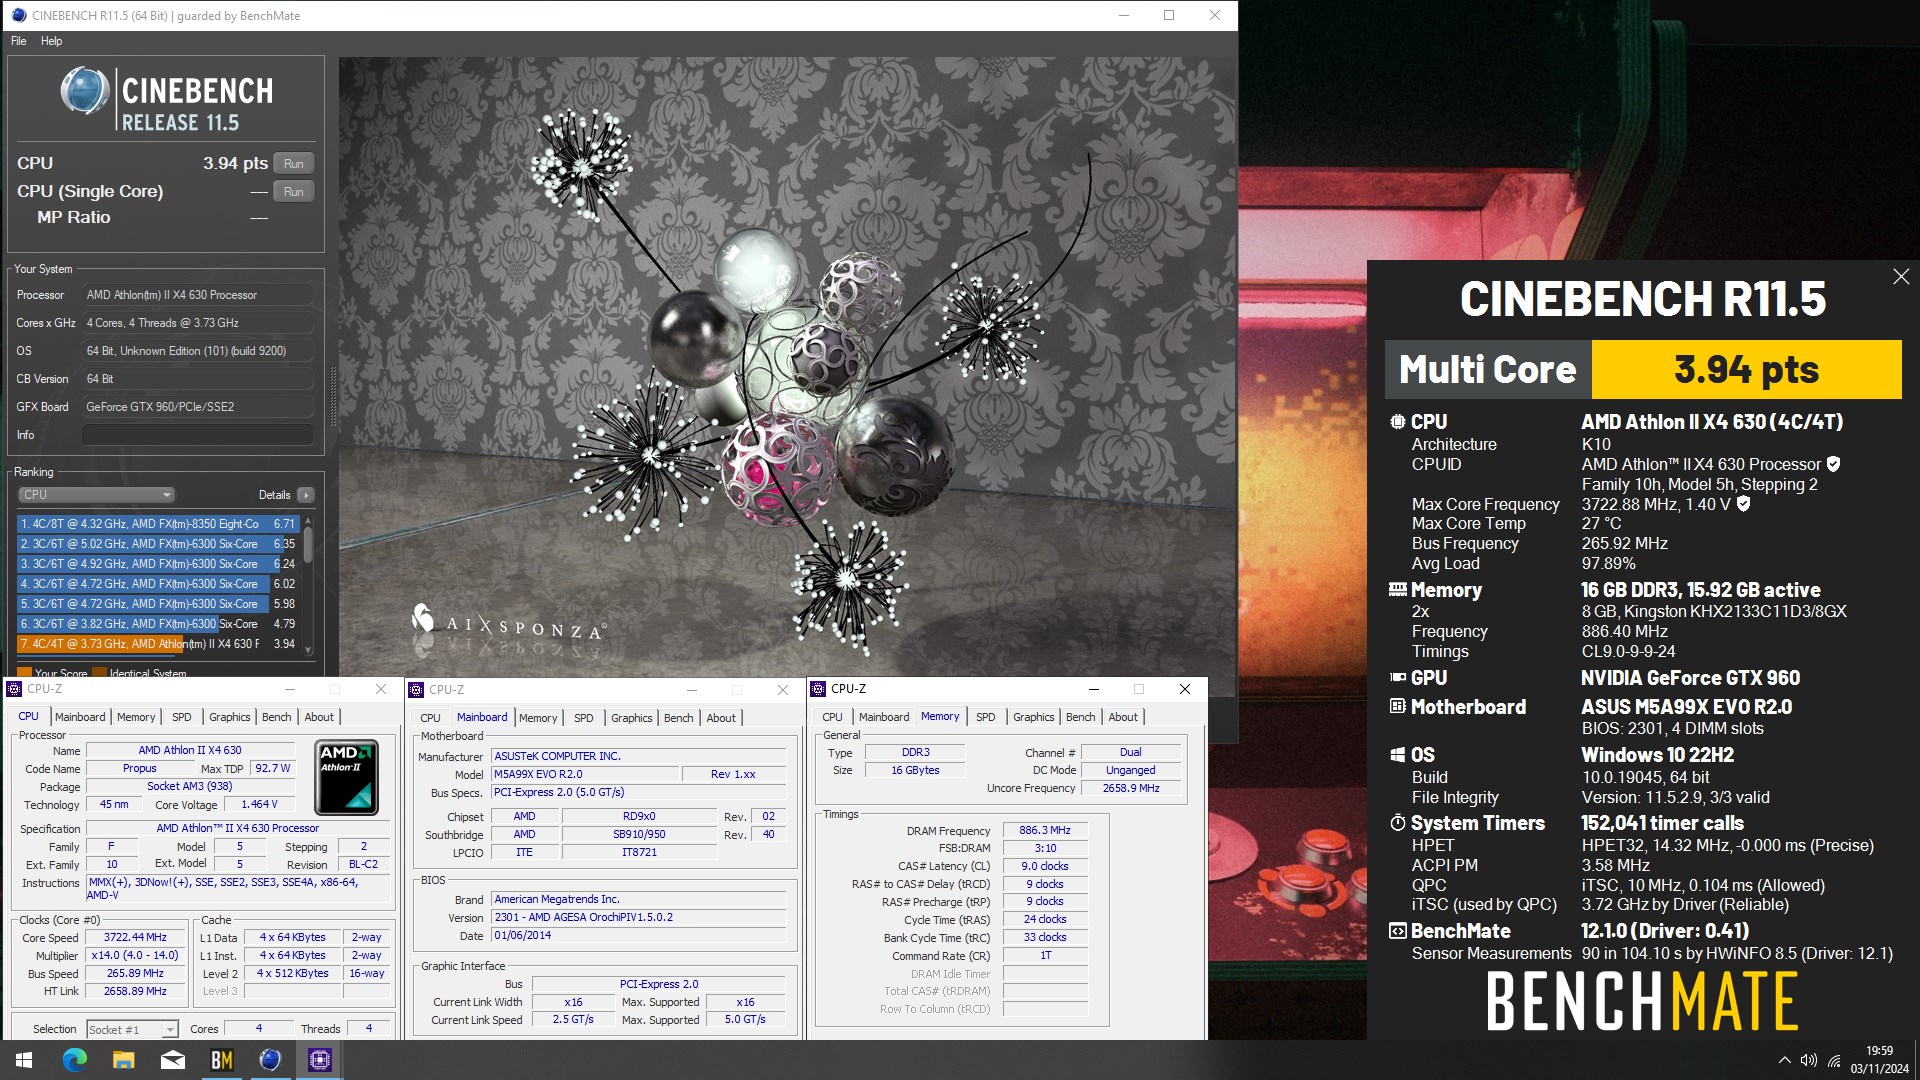Open Mainboard tab in third CPU-Z window
1920x1080 pixels.
[884, 717]
